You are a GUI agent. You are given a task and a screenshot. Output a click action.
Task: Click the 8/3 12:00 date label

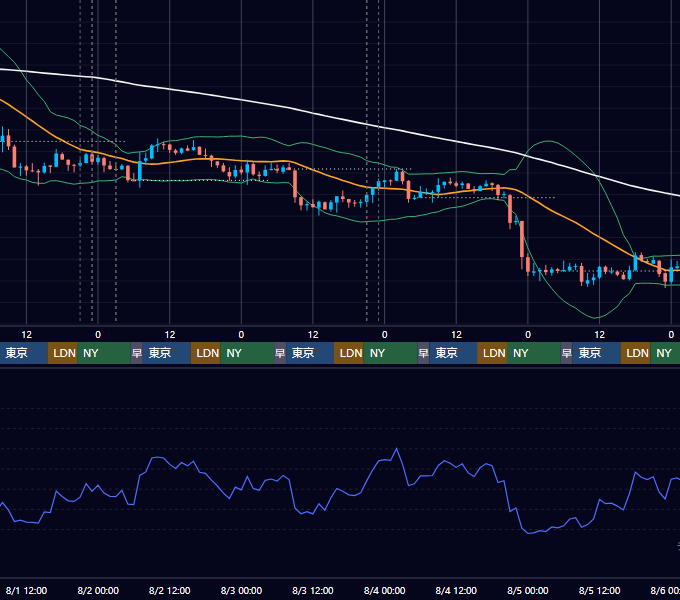[313, 590]
